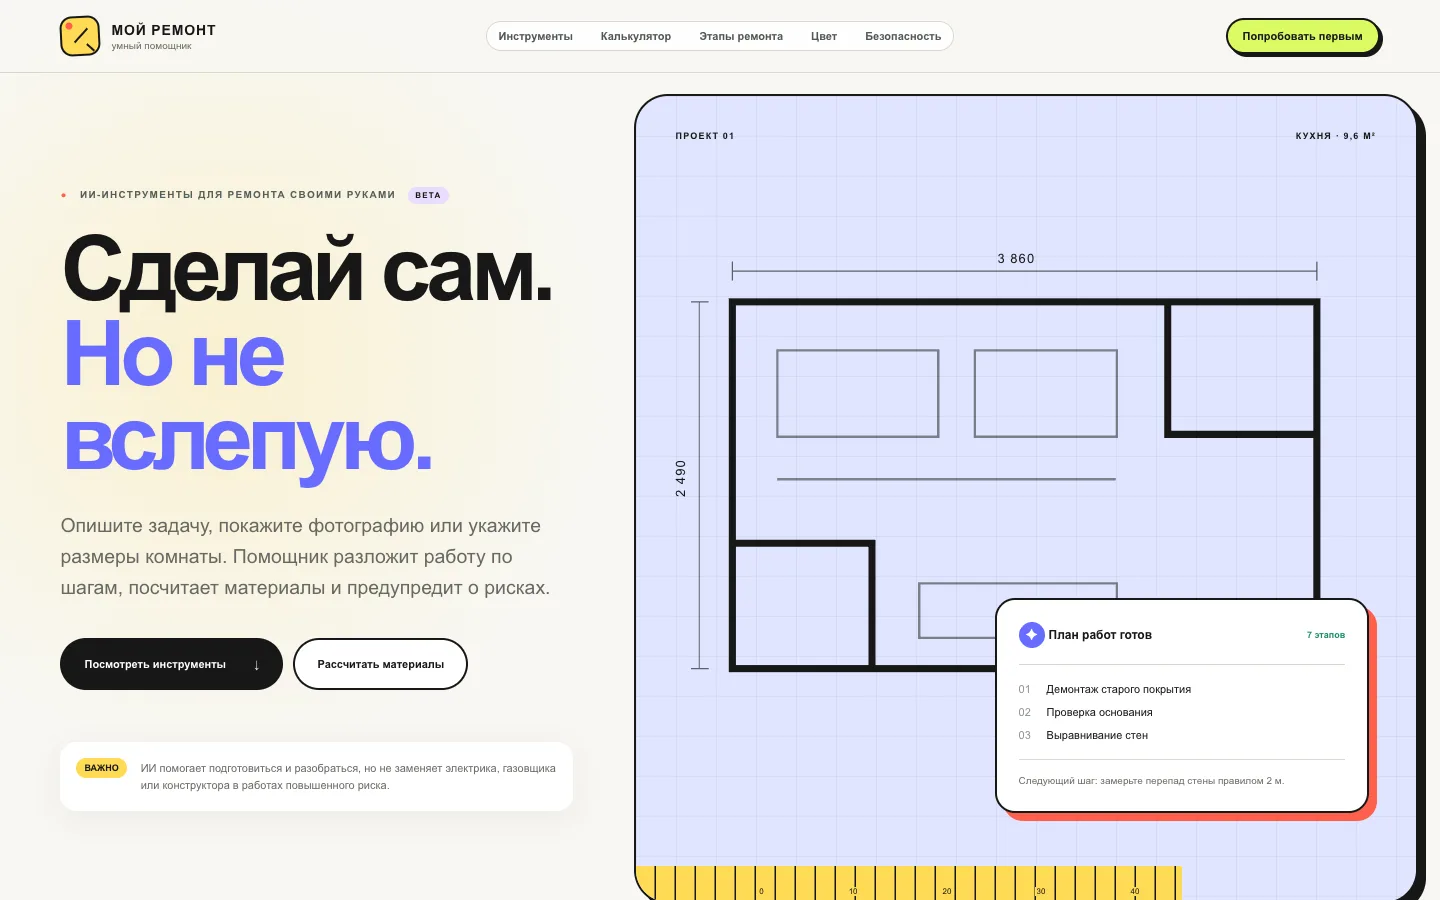Go to the Калькулятор nav section
This screenshot has height=900, width=1440.
636,36
